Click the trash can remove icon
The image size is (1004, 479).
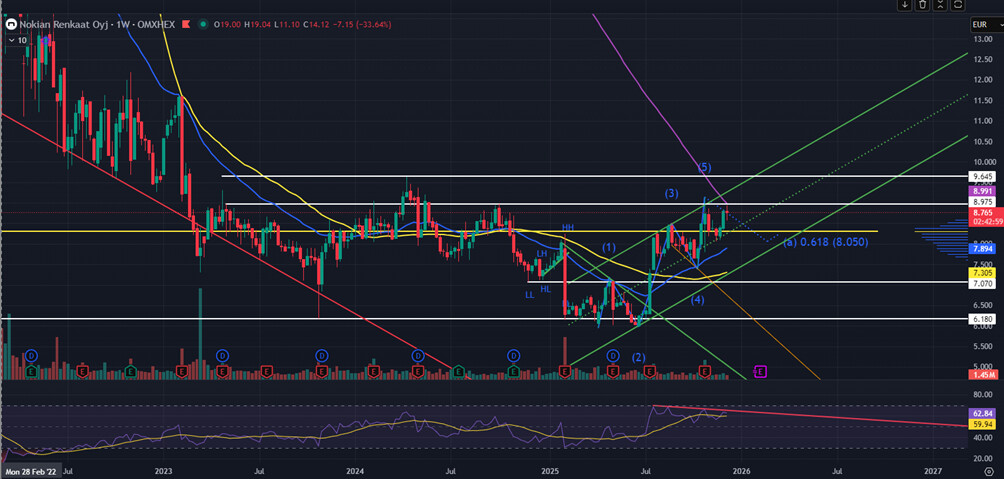(x=923, y=4)
